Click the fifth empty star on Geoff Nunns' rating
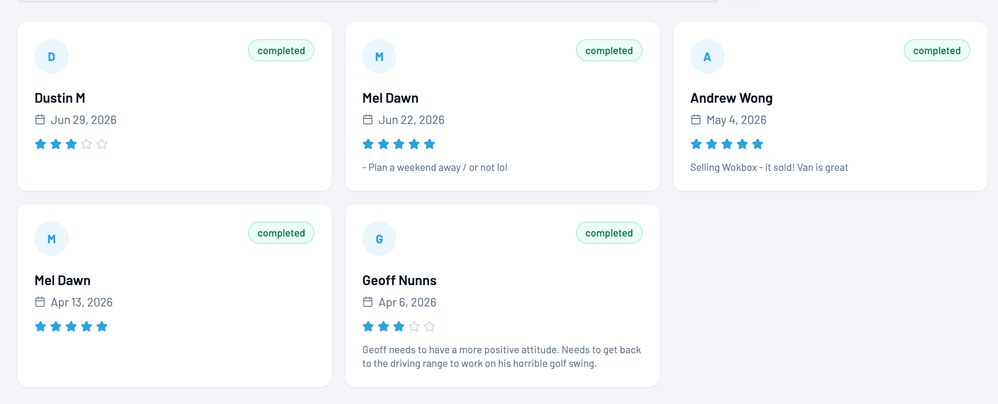 coord(430,326)
